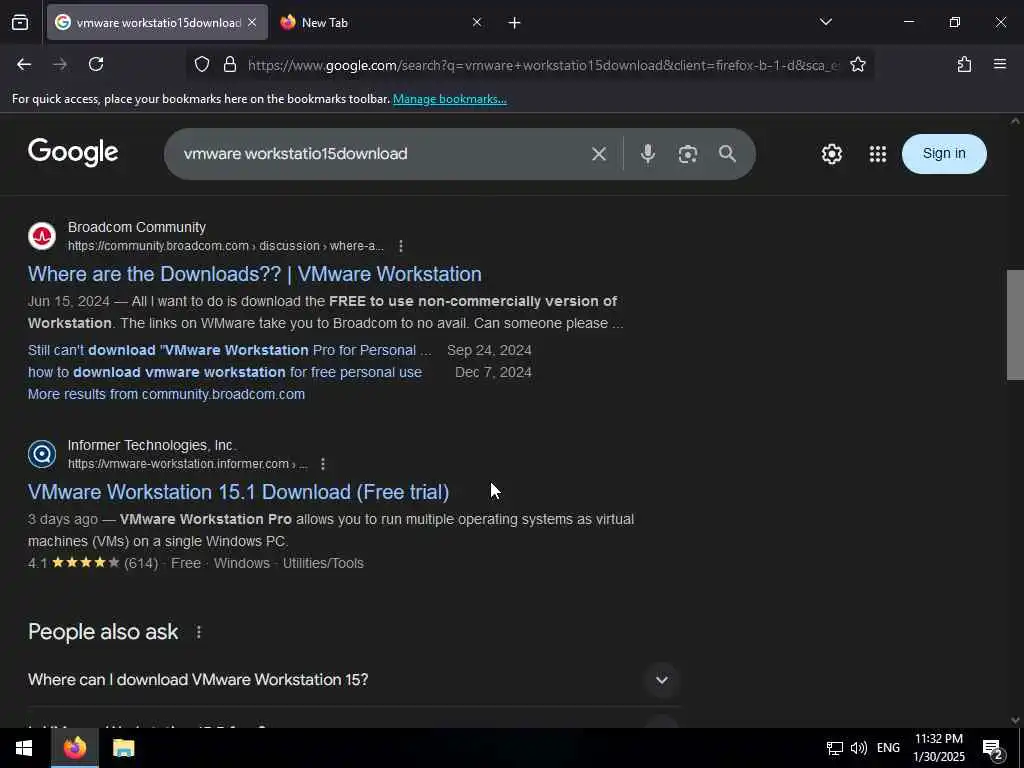The width and height of the screenshot is (1024, 768).
Task: Click the 'Sep 24, 2024' date text
Action: pos(489,350)
